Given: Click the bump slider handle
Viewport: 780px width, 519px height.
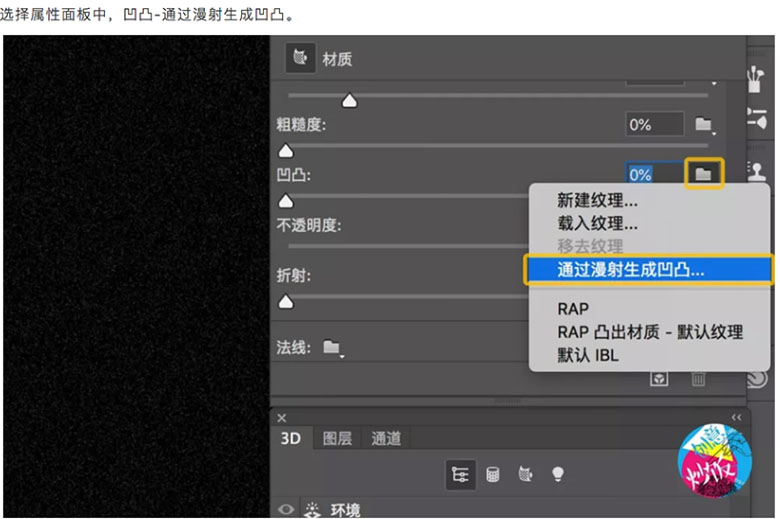Looking at the screenshot, I should point(286,201).
